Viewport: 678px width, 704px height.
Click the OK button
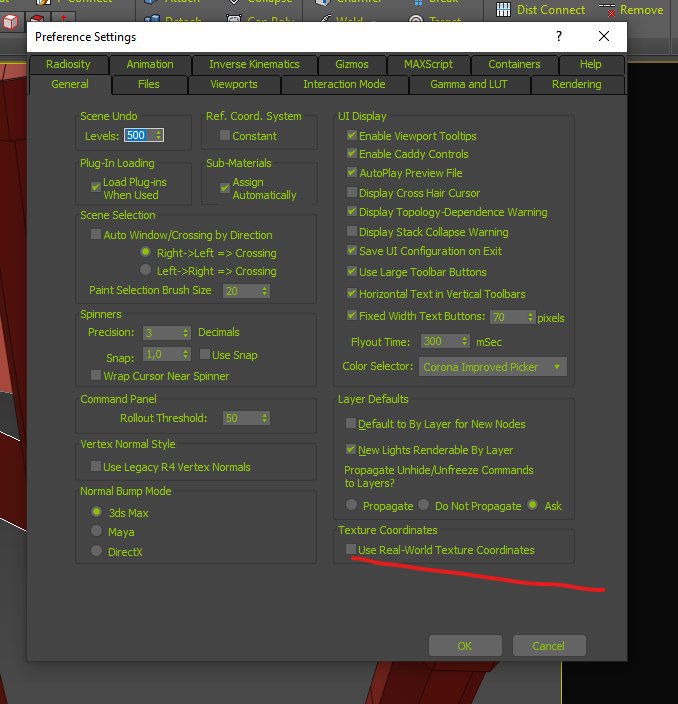(x=465, y=646)
